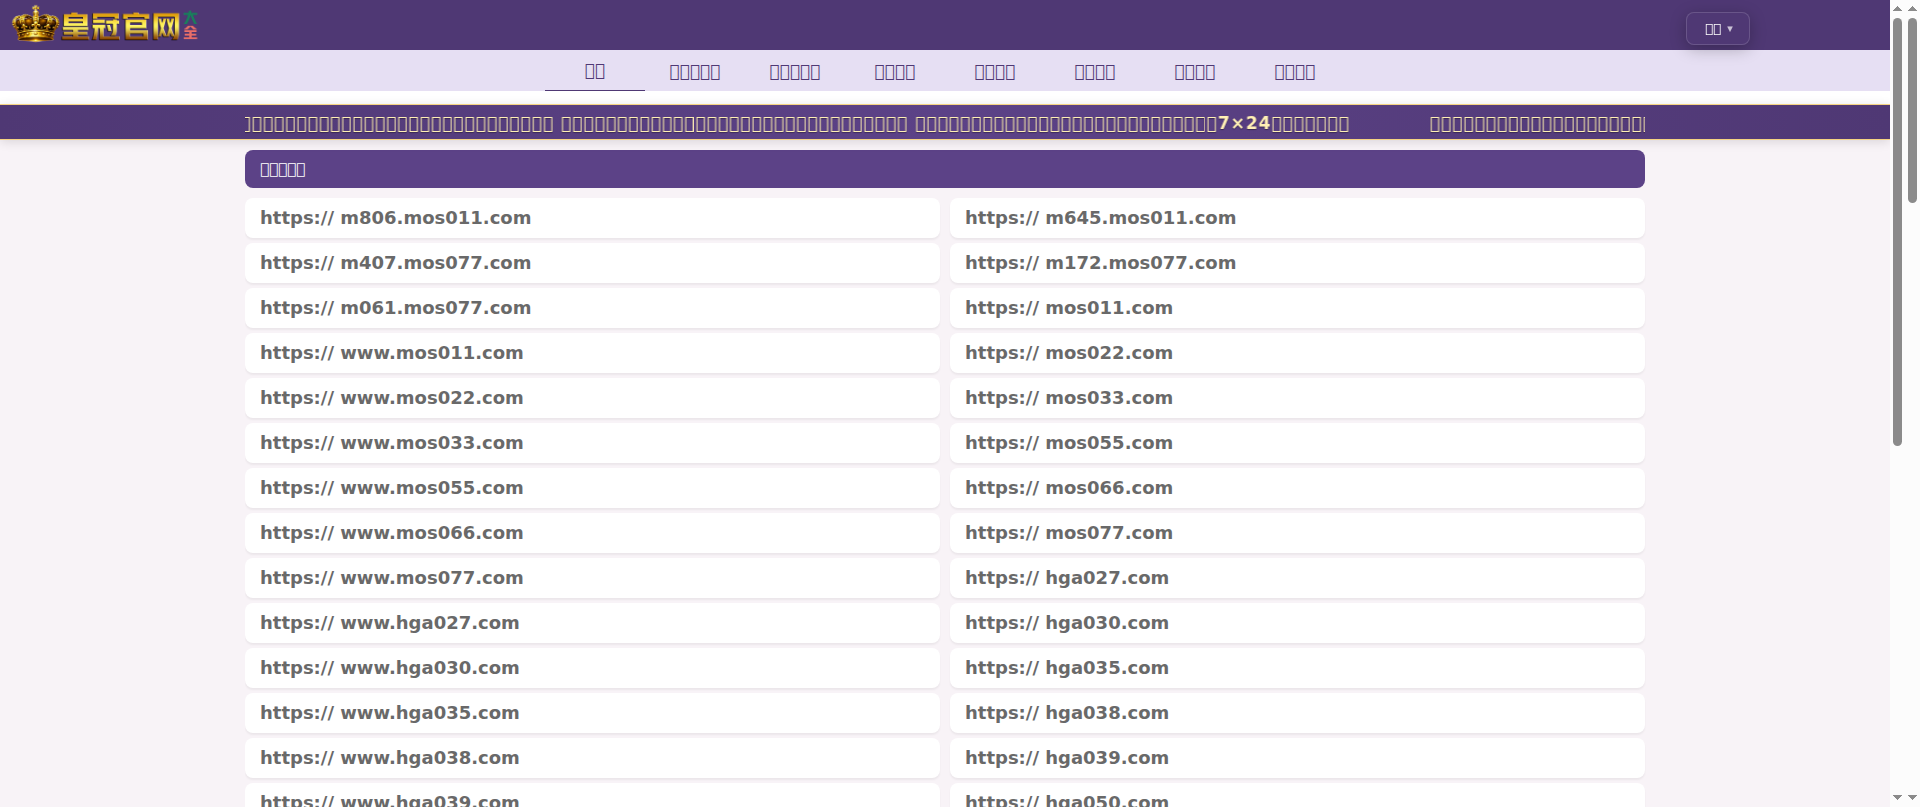The image size is (1920, 807).
Task: Open https:// www.mos033.com
Action: pos(592,443)
